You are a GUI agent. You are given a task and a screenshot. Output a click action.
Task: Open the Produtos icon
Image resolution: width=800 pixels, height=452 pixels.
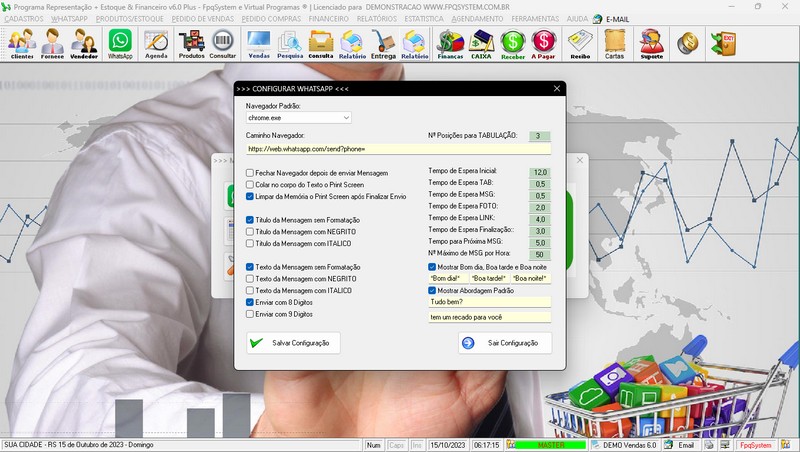point(191,44)
